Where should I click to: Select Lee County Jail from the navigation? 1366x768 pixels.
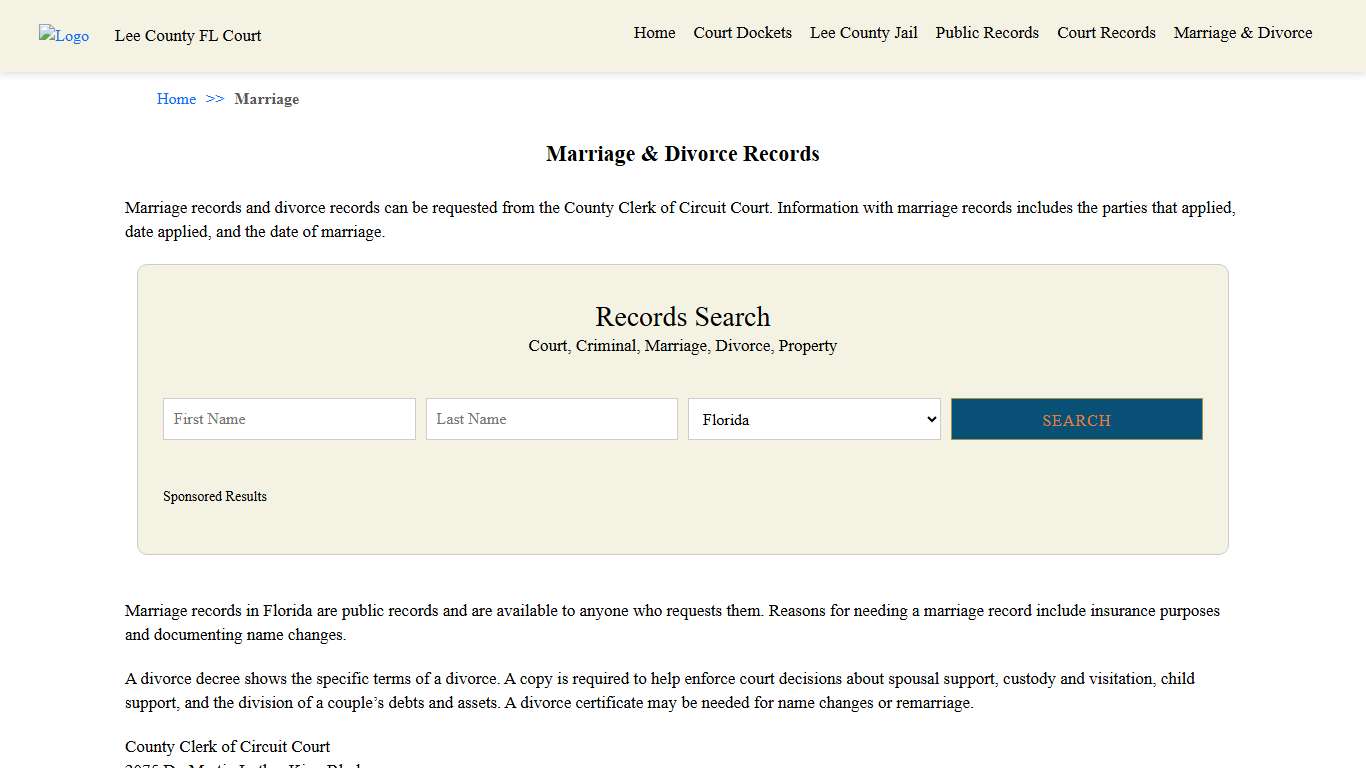[x=863, y=32]
